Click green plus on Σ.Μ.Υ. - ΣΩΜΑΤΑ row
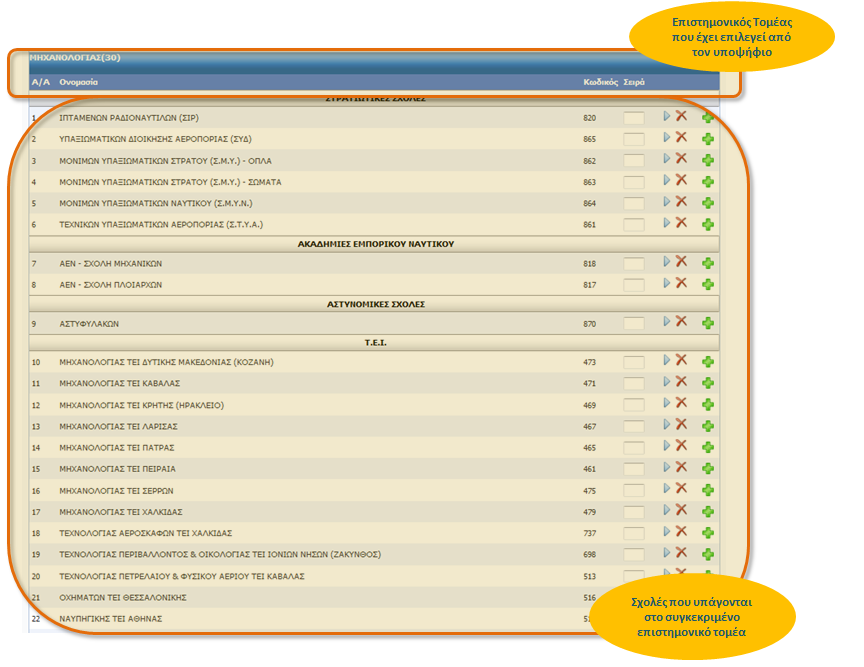This screenshot has height=667, width=864. 708,181
